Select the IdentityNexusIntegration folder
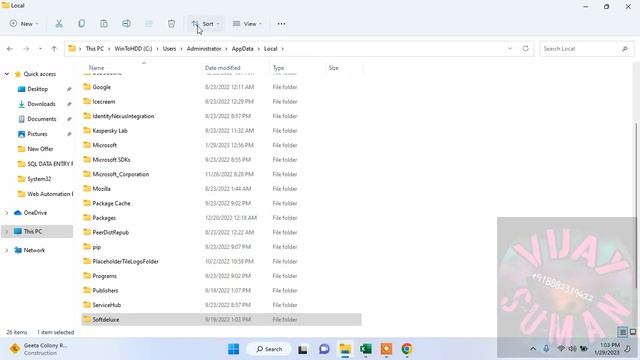This screenshot has width=640, height=360. (x=123, y=116)
